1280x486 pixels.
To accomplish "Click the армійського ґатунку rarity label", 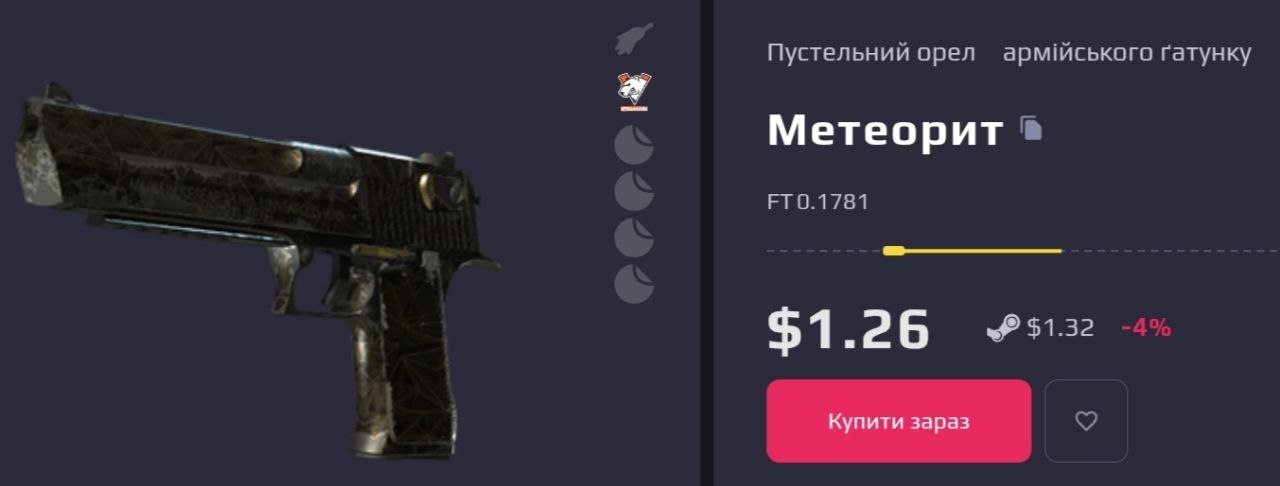I will [x=1127, y=53].
